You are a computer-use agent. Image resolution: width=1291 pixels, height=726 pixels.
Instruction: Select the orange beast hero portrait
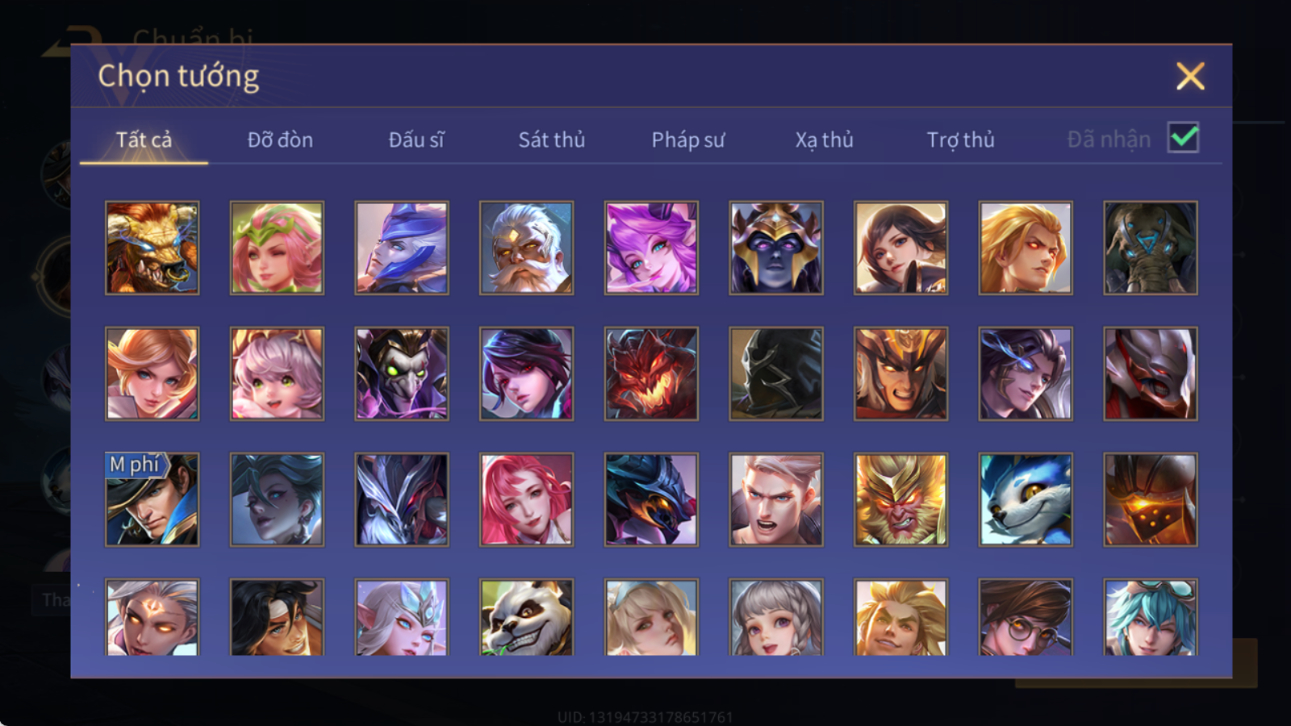click(x=152, y=248)
